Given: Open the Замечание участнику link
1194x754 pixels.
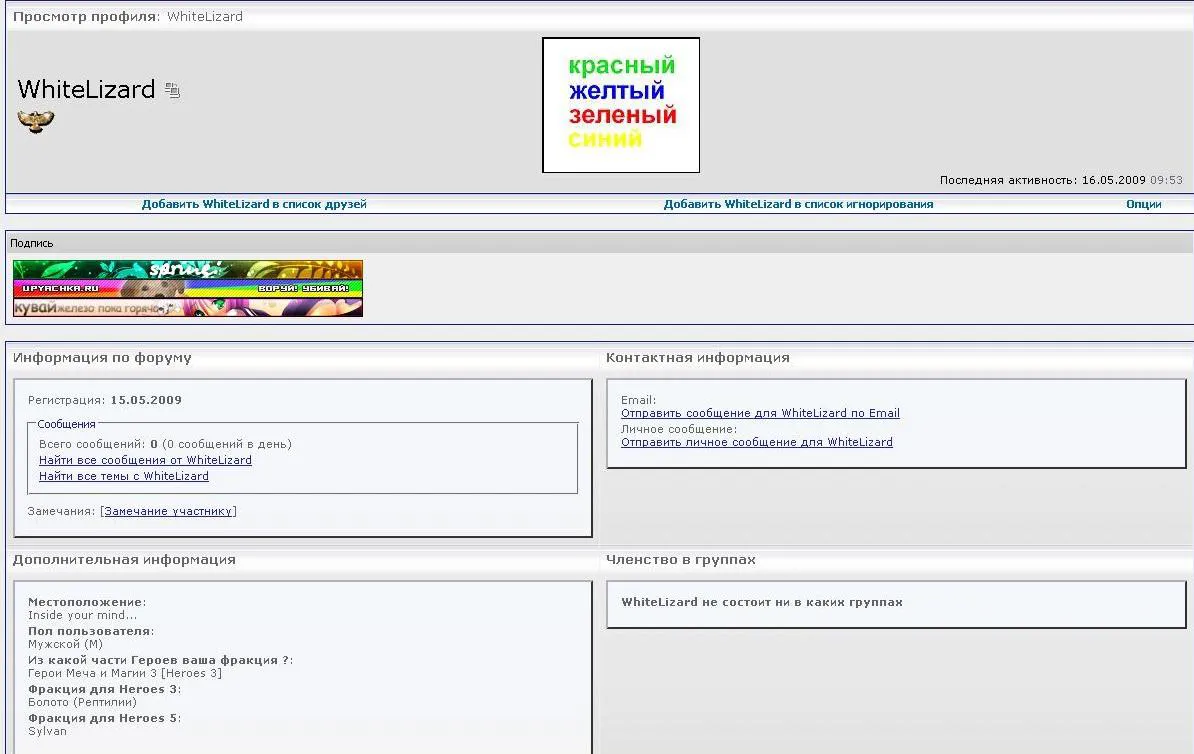Looking at the screenshot, I should point(168,511).
